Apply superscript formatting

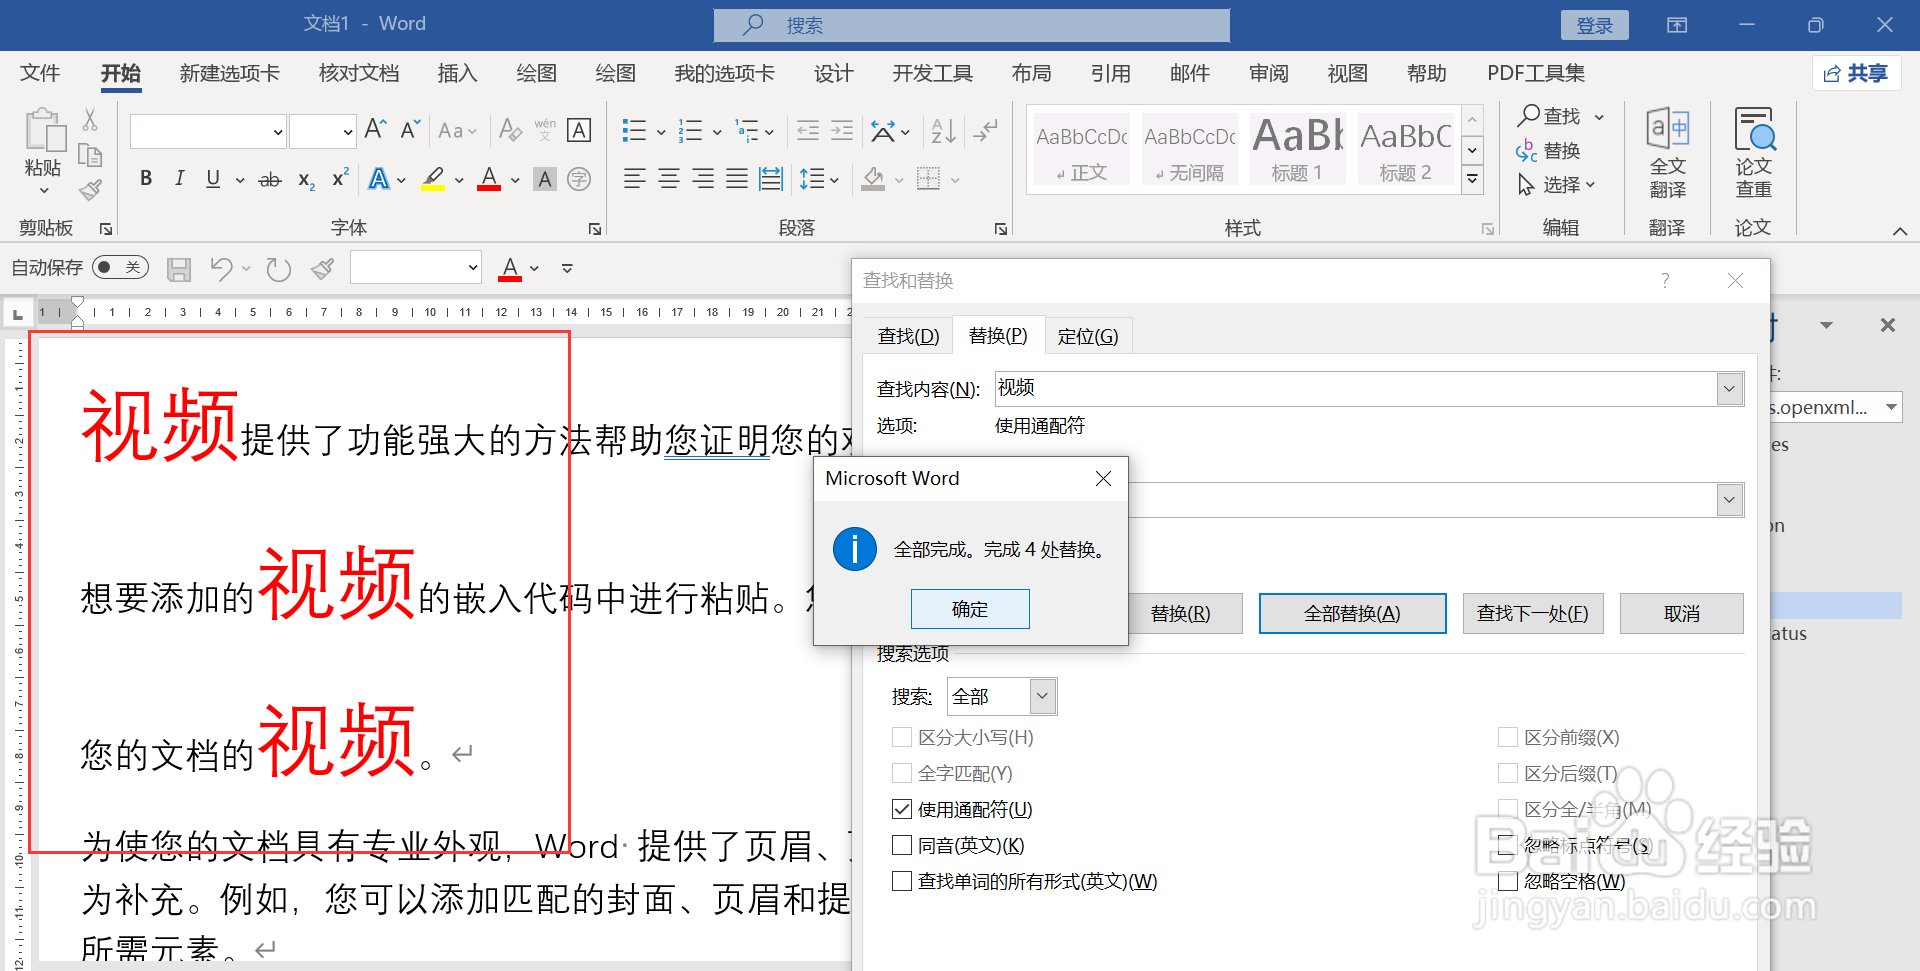tap(340, 178)
